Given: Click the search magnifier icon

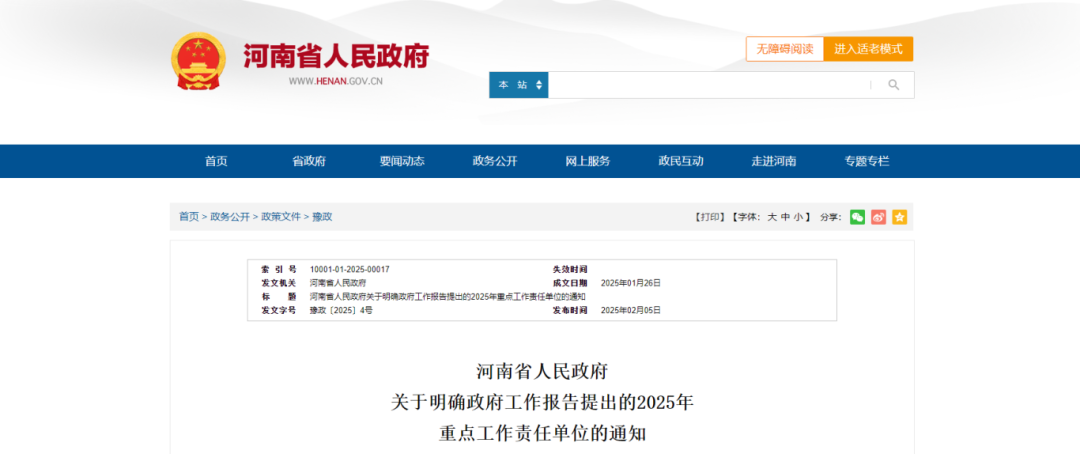Looking at the screenshot, I should pyautogui.click(x=893, y=85).
